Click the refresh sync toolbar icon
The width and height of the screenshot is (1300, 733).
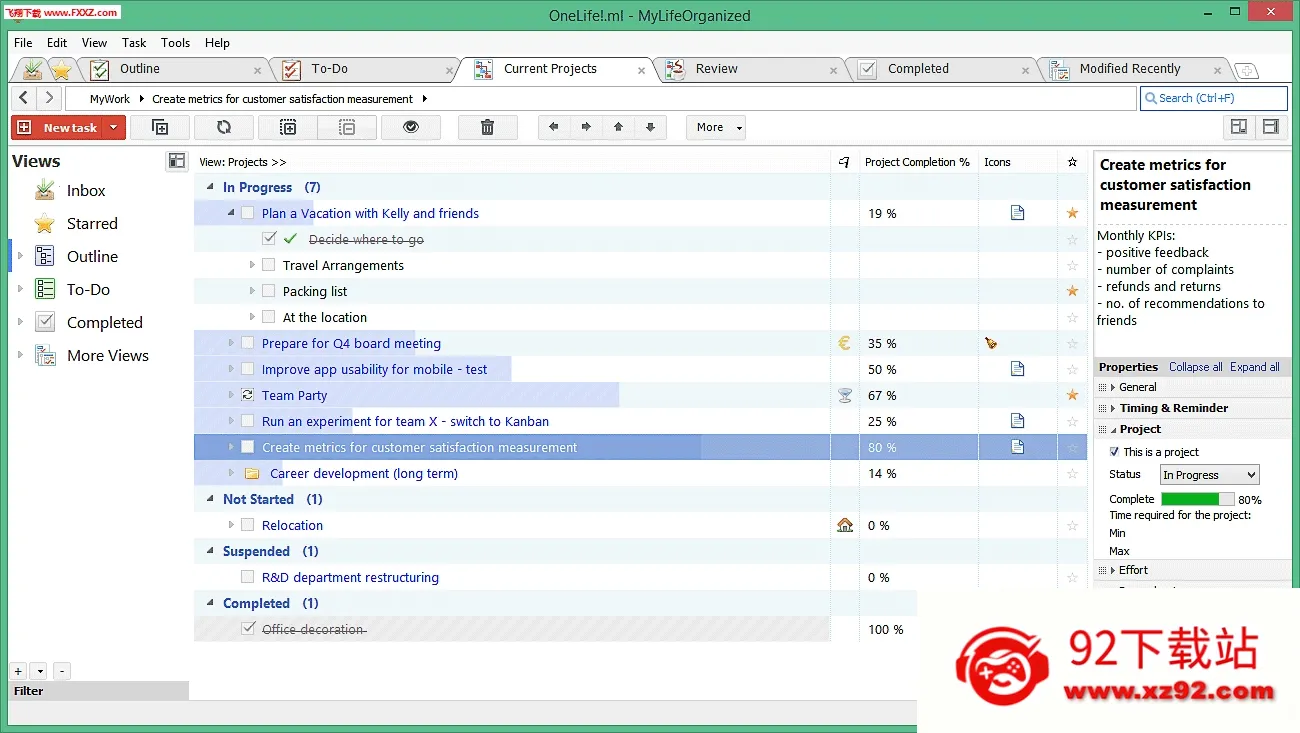(224, 127)
